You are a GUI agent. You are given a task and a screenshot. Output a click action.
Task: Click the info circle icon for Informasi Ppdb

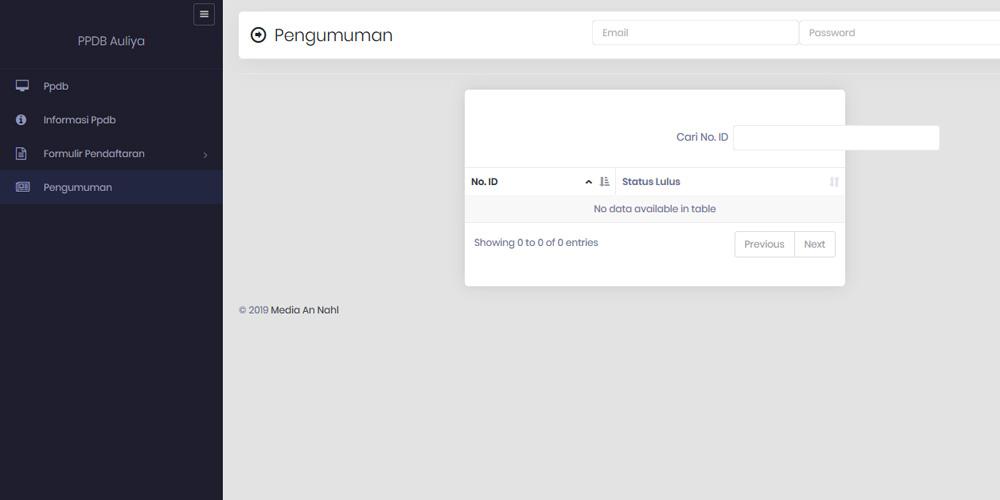[x=21, y=119]
